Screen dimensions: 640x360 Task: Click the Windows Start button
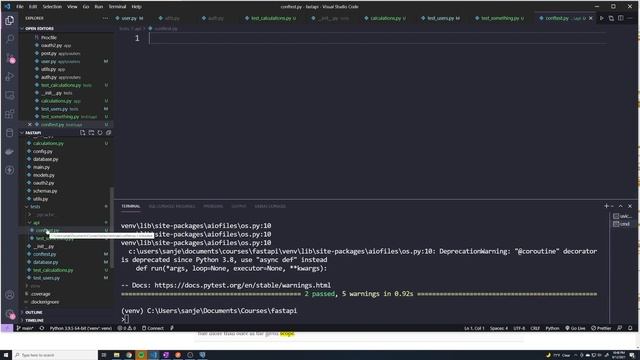tap(6, 355)
